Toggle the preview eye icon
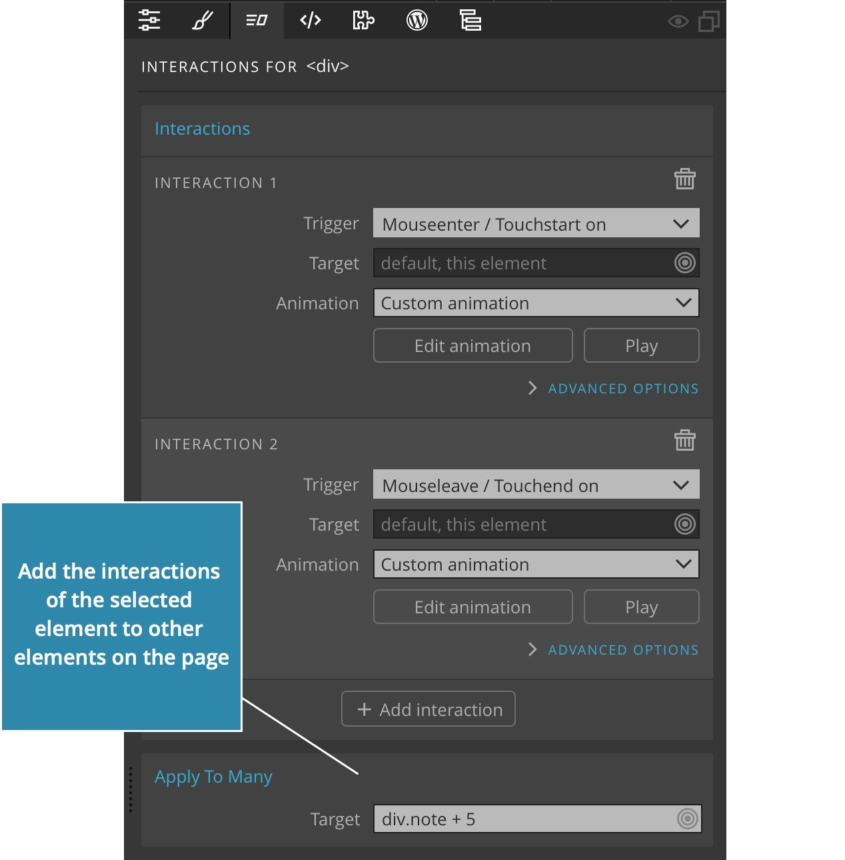This screenshot has width=845, height=860. coord(678,20)
